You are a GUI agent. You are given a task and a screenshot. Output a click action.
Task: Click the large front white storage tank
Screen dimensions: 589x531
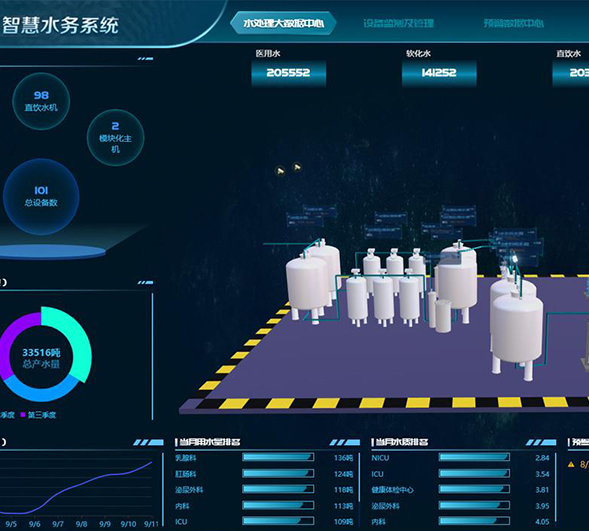click(x=516, y=334)
